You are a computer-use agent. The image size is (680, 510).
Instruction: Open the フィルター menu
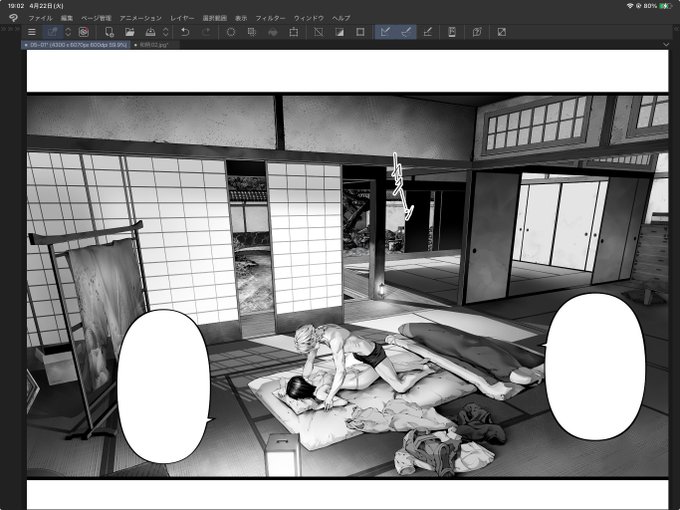270,18
